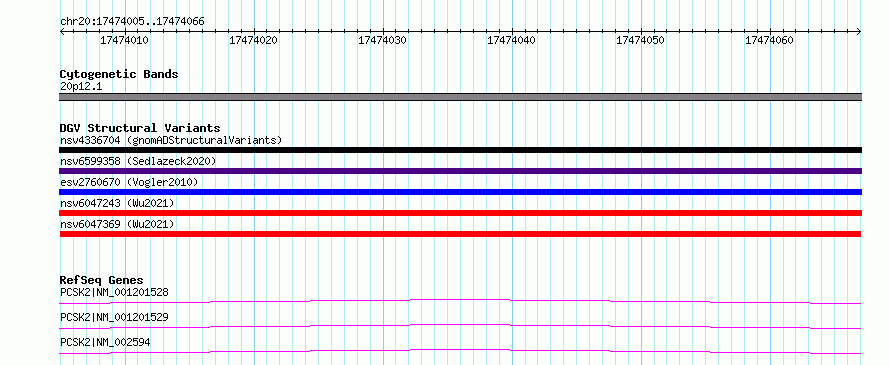Open the nsv4336704 gnomAD variant label
The width and height of the screenshot is (890, 365).
(171, 140)
